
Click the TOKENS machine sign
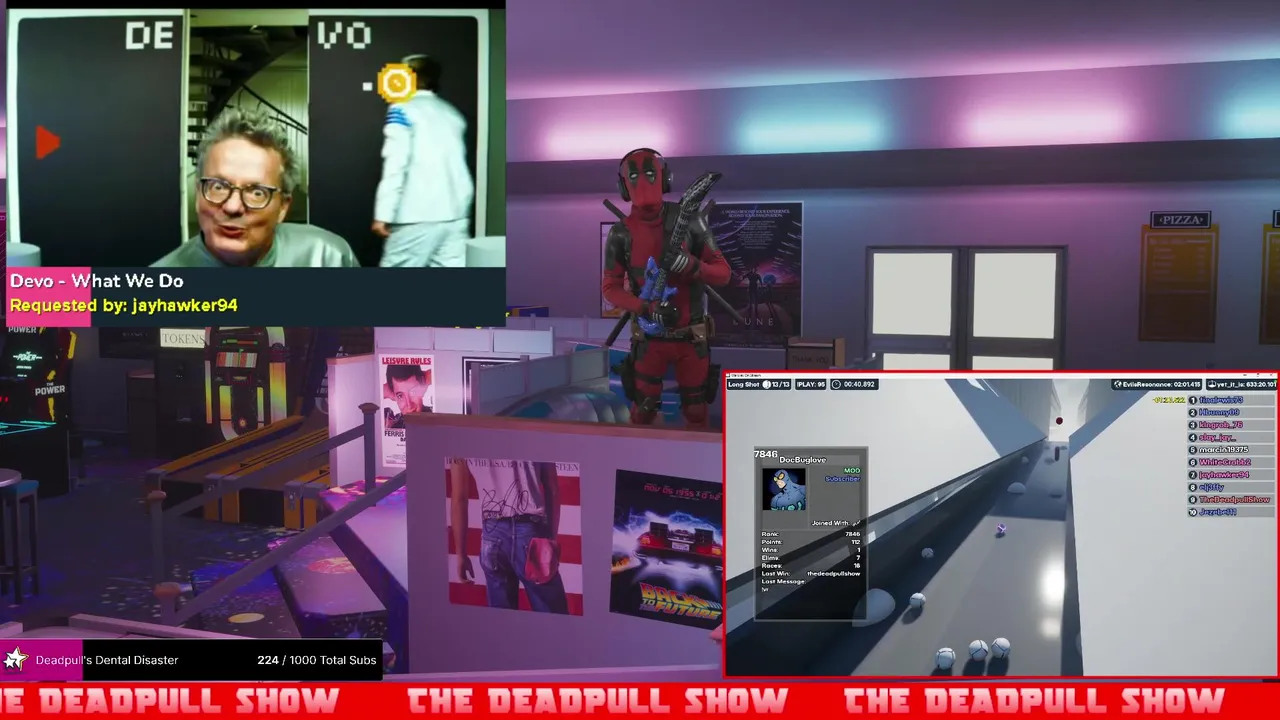[182, 339]
